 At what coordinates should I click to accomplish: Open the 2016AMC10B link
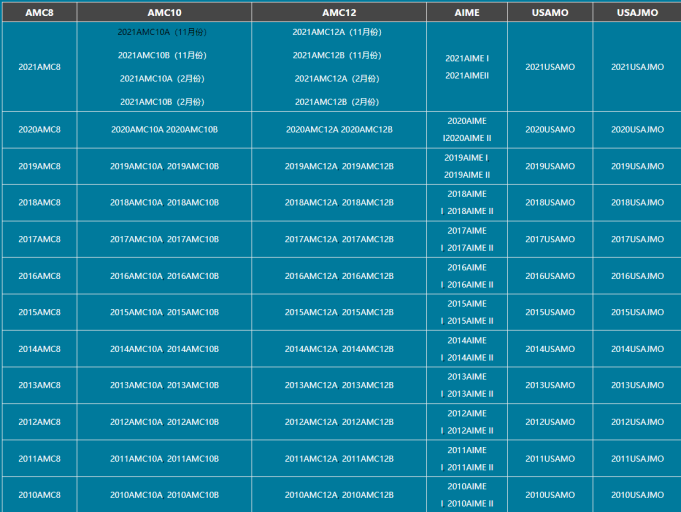(x=193, y=276)
